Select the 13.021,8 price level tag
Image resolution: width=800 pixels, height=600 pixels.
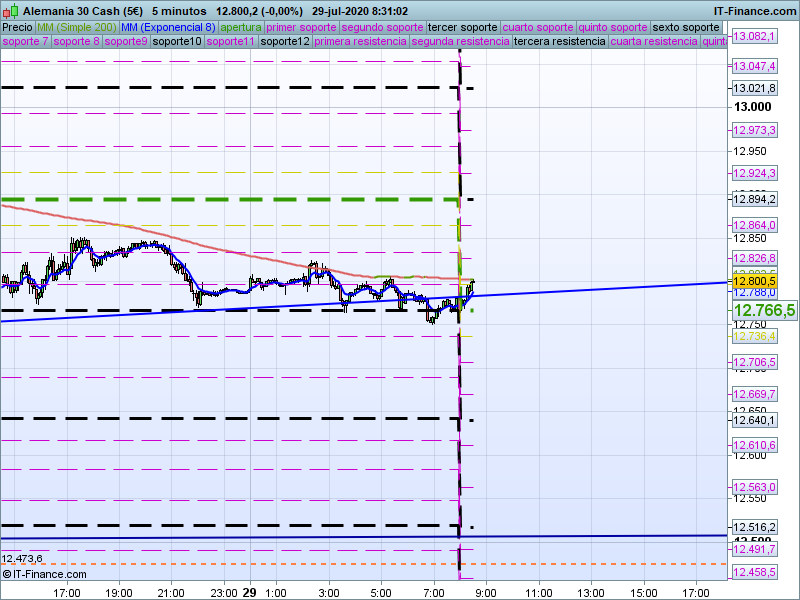tap(754, 88)
